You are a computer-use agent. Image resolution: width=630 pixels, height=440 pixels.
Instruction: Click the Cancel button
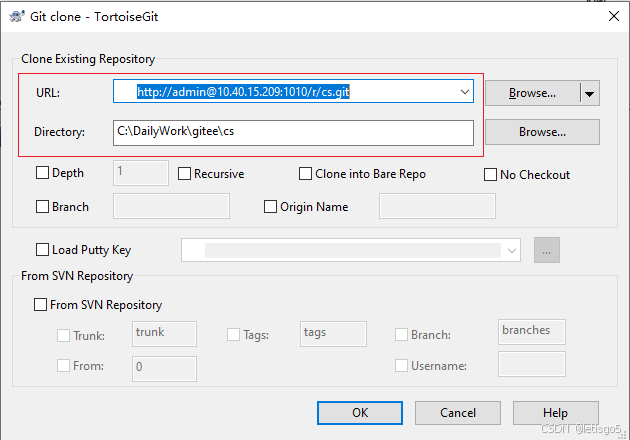[458, 413]
